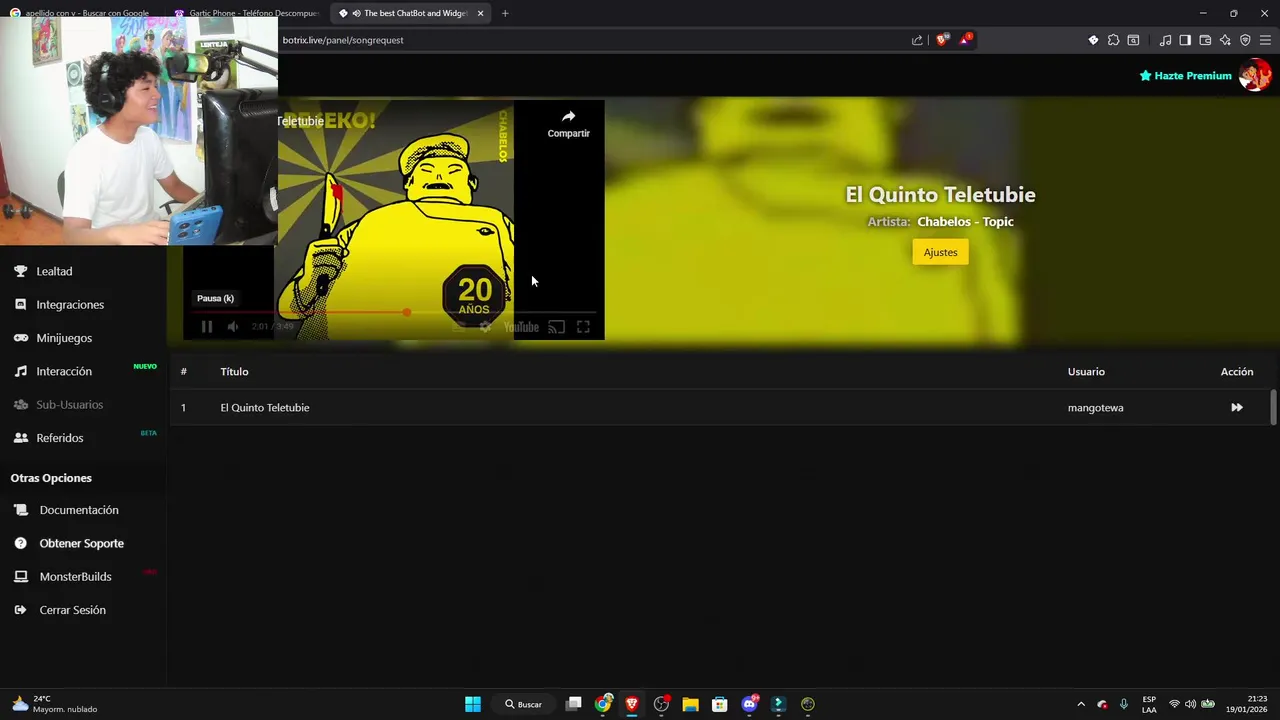Viewport: 1280px width, 720px height.
Task: Open Documentación link
Action: click(x=79, y=510)
